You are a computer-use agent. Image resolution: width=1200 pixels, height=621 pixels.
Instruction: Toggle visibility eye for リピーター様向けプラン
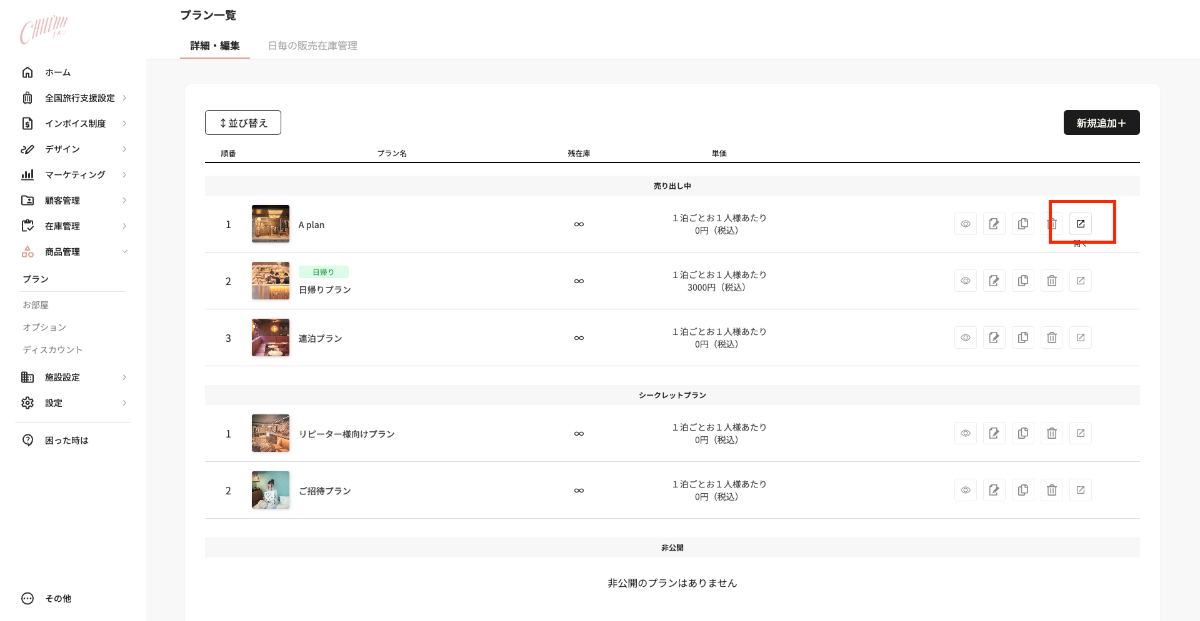[966, 434]
